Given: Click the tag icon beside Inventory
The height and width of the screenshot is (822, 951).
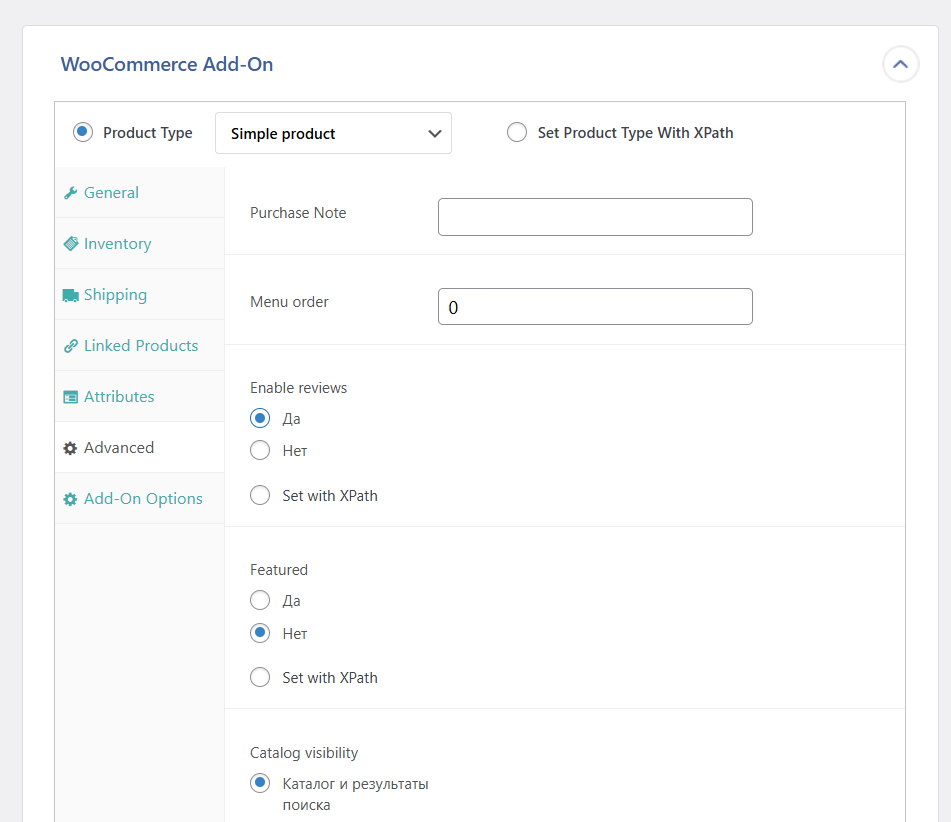Looking at the screenshot, I should [70, 244].
